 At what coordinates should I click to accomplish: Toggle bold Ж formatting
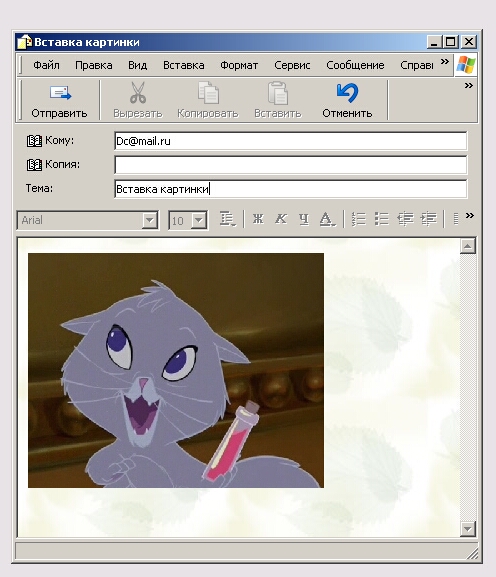coord(258,219)
